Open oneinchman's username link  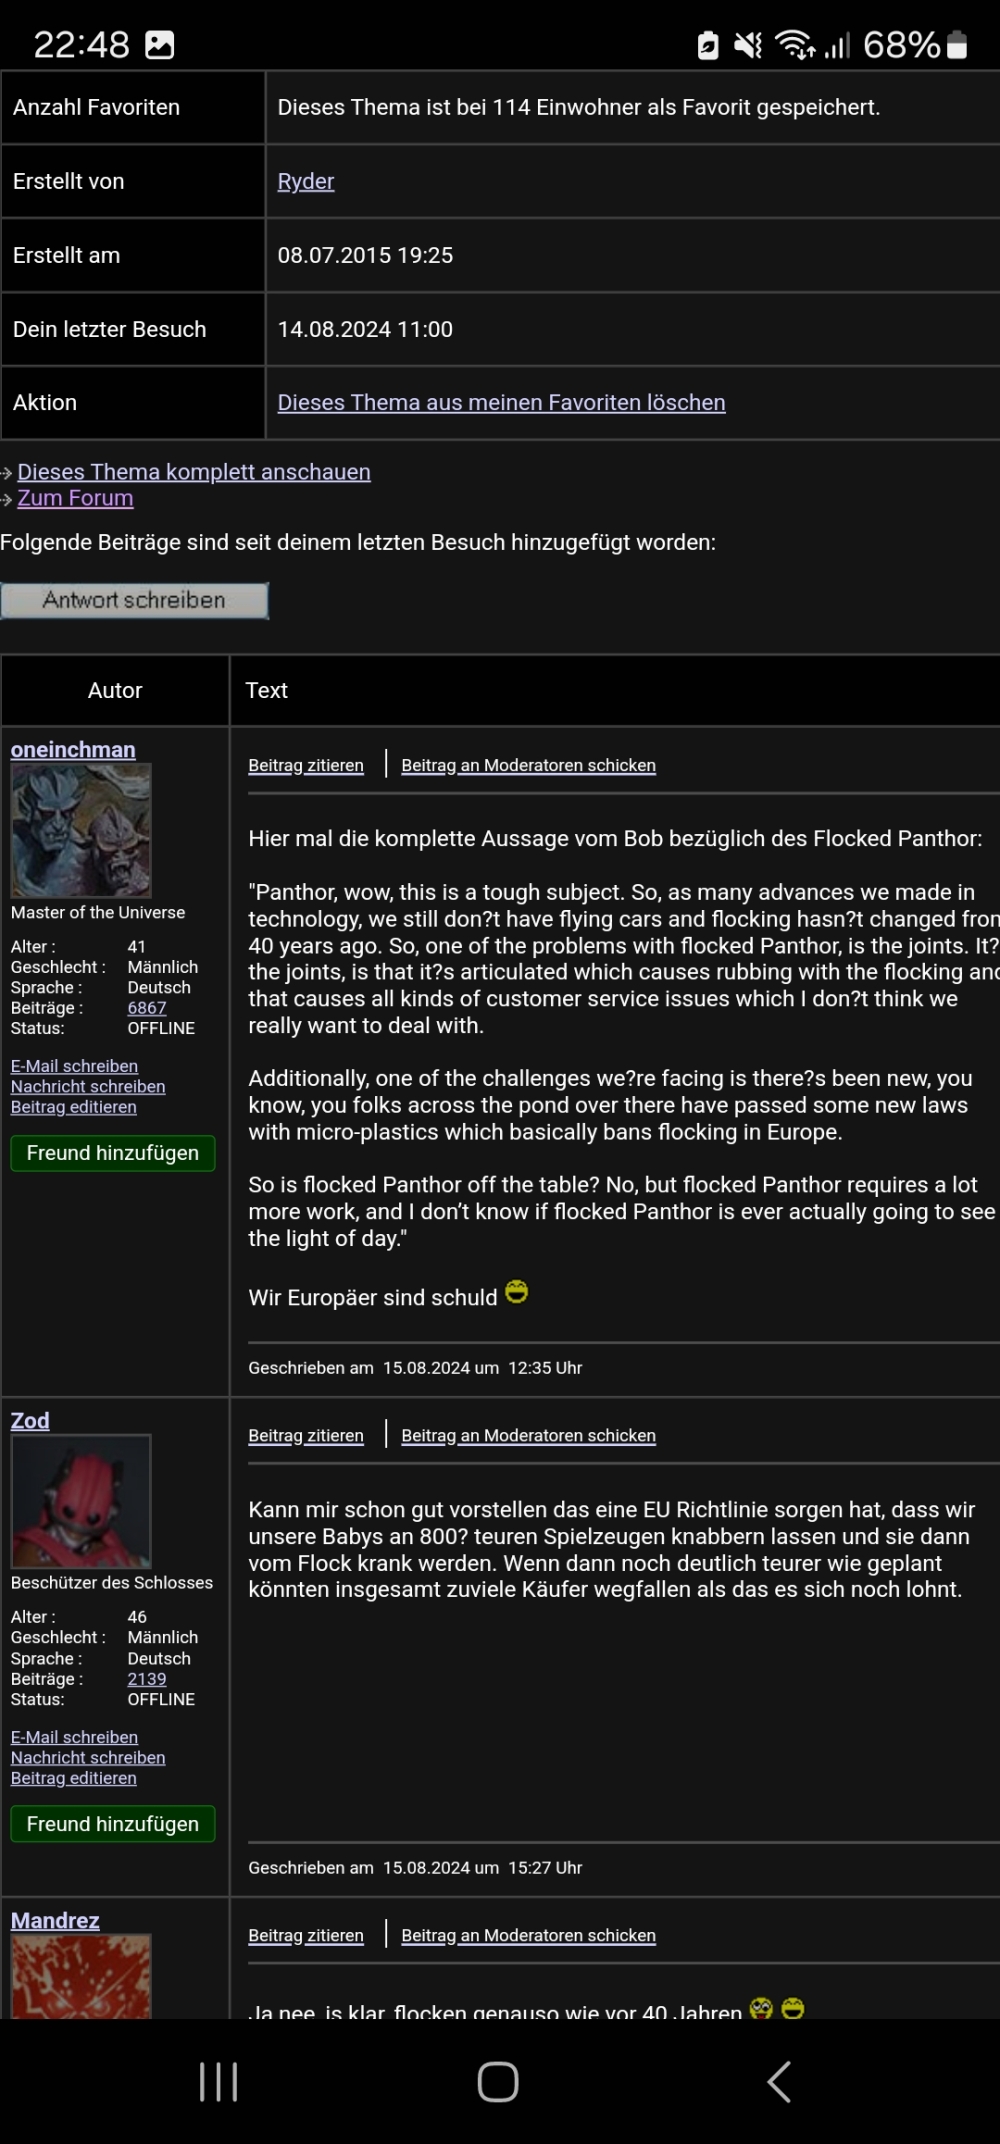tap(73, 749)
